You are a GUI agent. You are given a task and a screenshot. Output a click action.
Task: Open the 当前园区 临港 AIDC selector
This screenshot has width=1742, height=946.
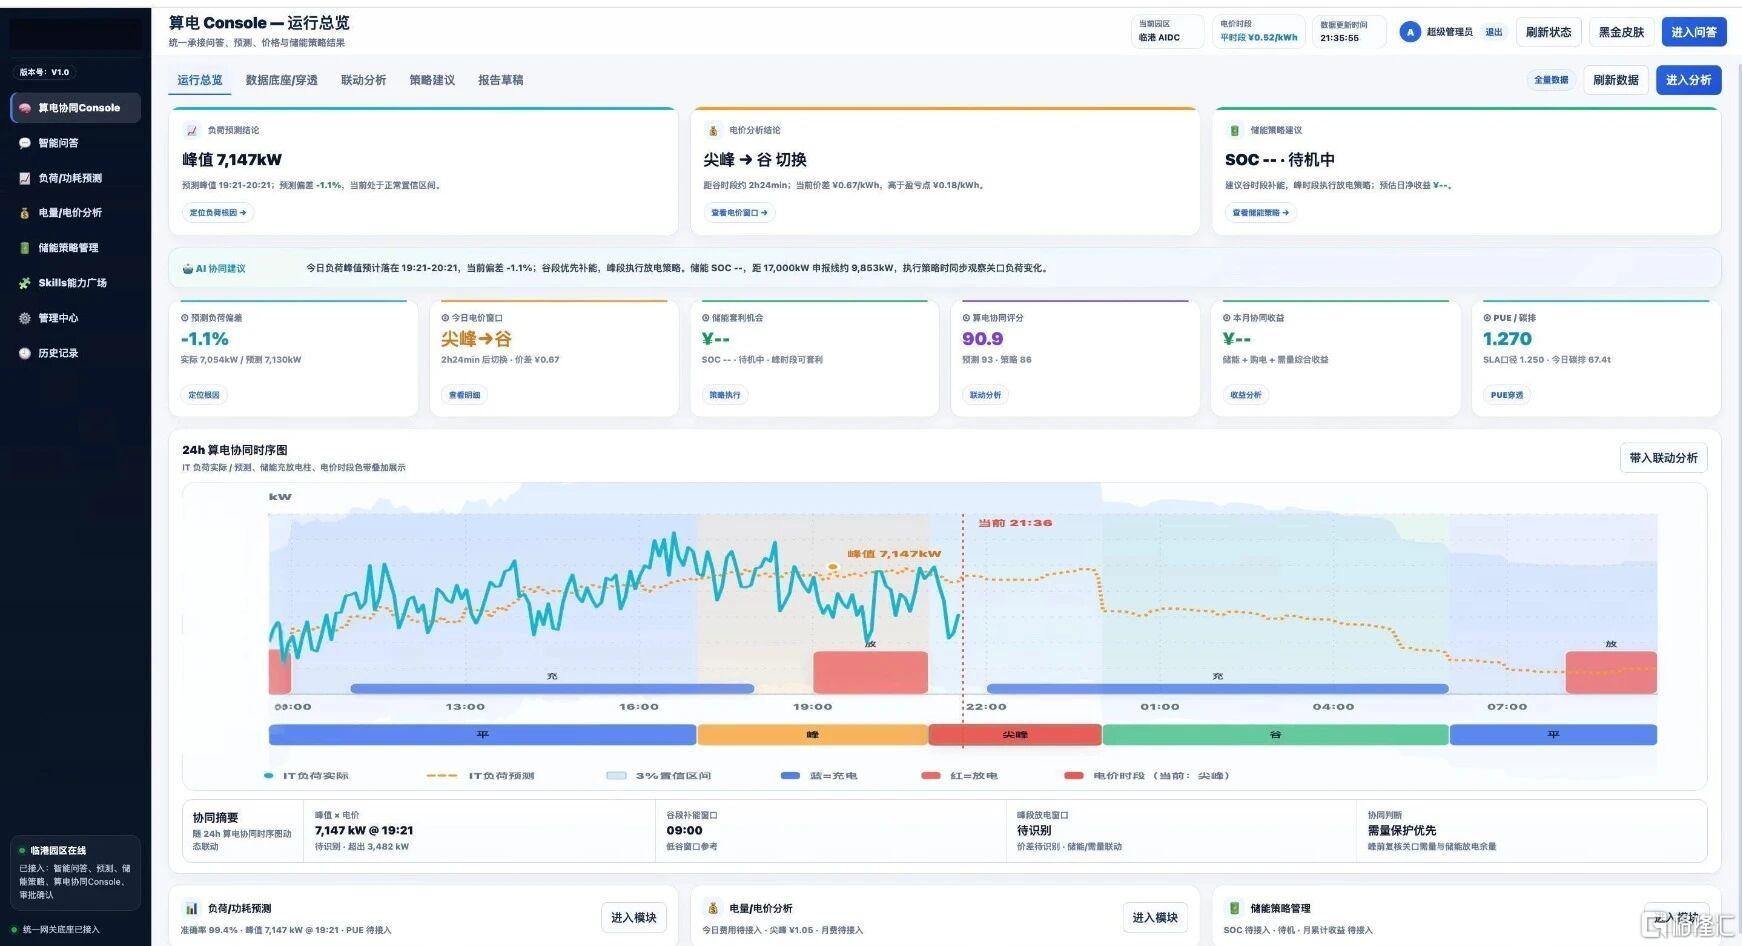[1168, 31]
